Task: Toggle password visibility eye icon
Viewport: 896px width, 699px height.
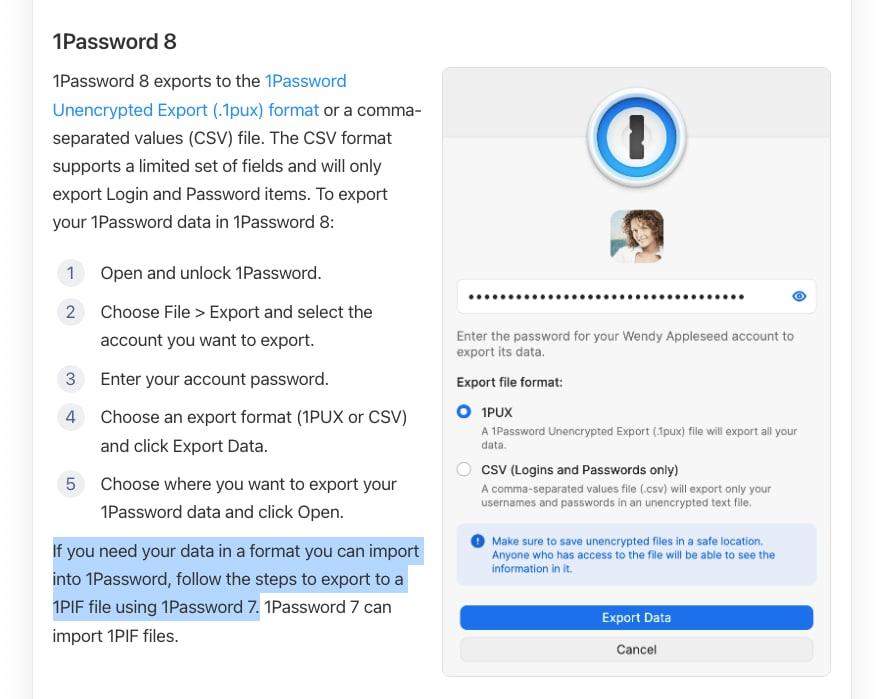Action: pyautogui.click(x=799, y=297)
